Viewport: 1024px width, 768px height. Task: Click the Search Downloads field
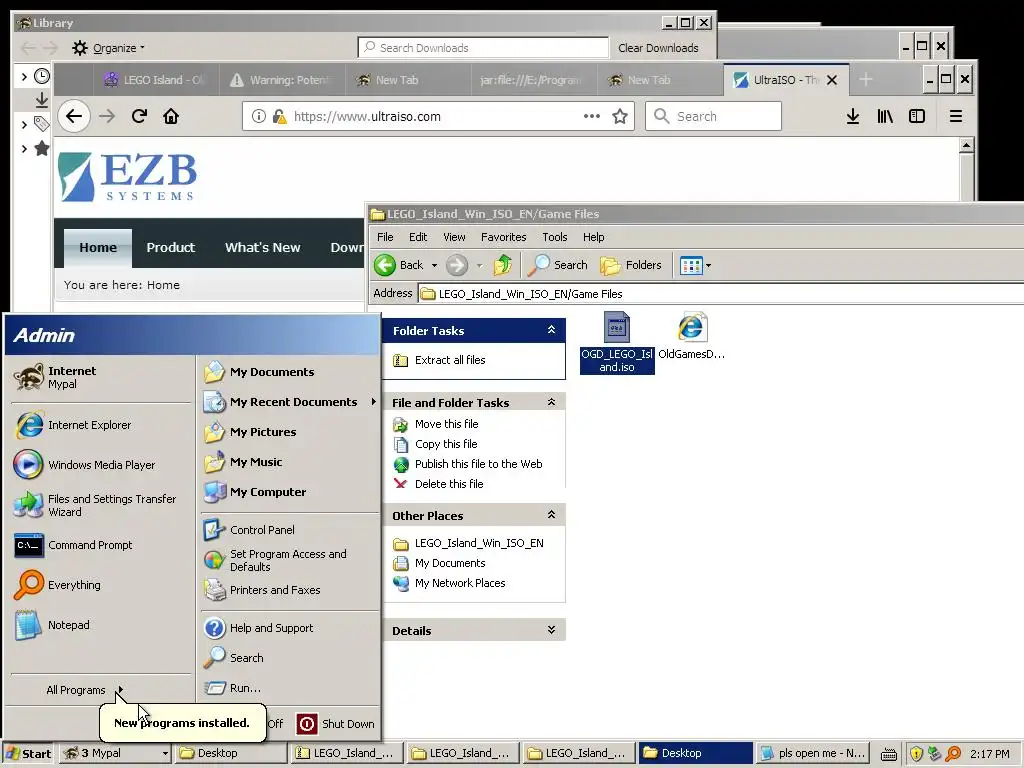click(483, 48)
